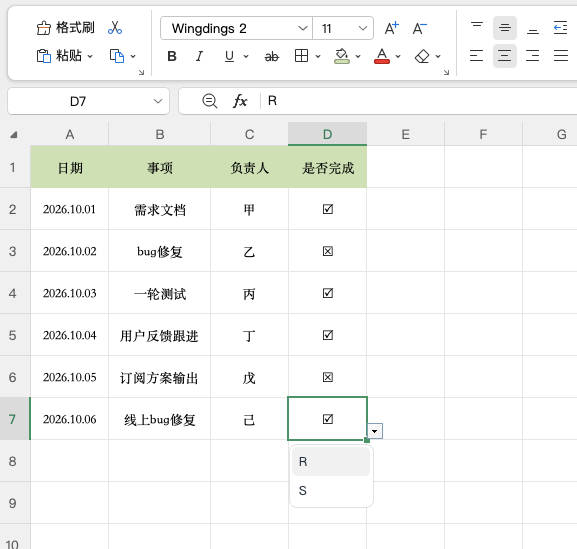Click the checked box in row 4 (一轮测试)
The height and width of the screenshot is (549, 577).
point(328,293)
